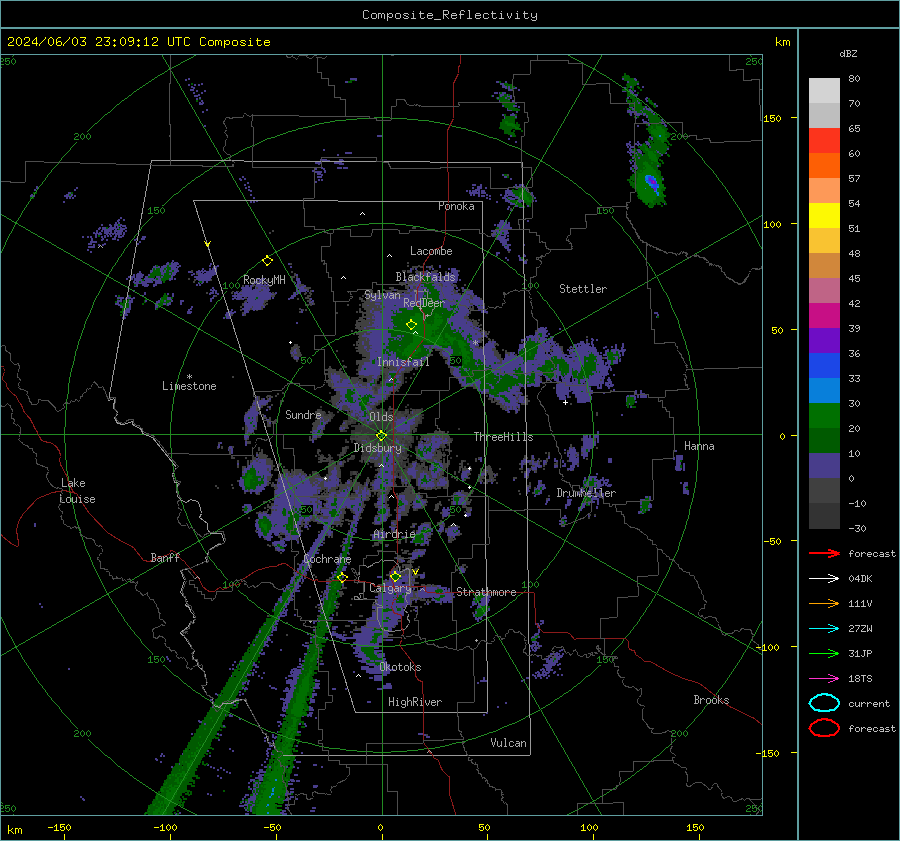Select the 65 dBZ red color swatch
Image resolution: width=900 pixels, height=841 pixels.
pyautogui.click(x=824, y=140)
